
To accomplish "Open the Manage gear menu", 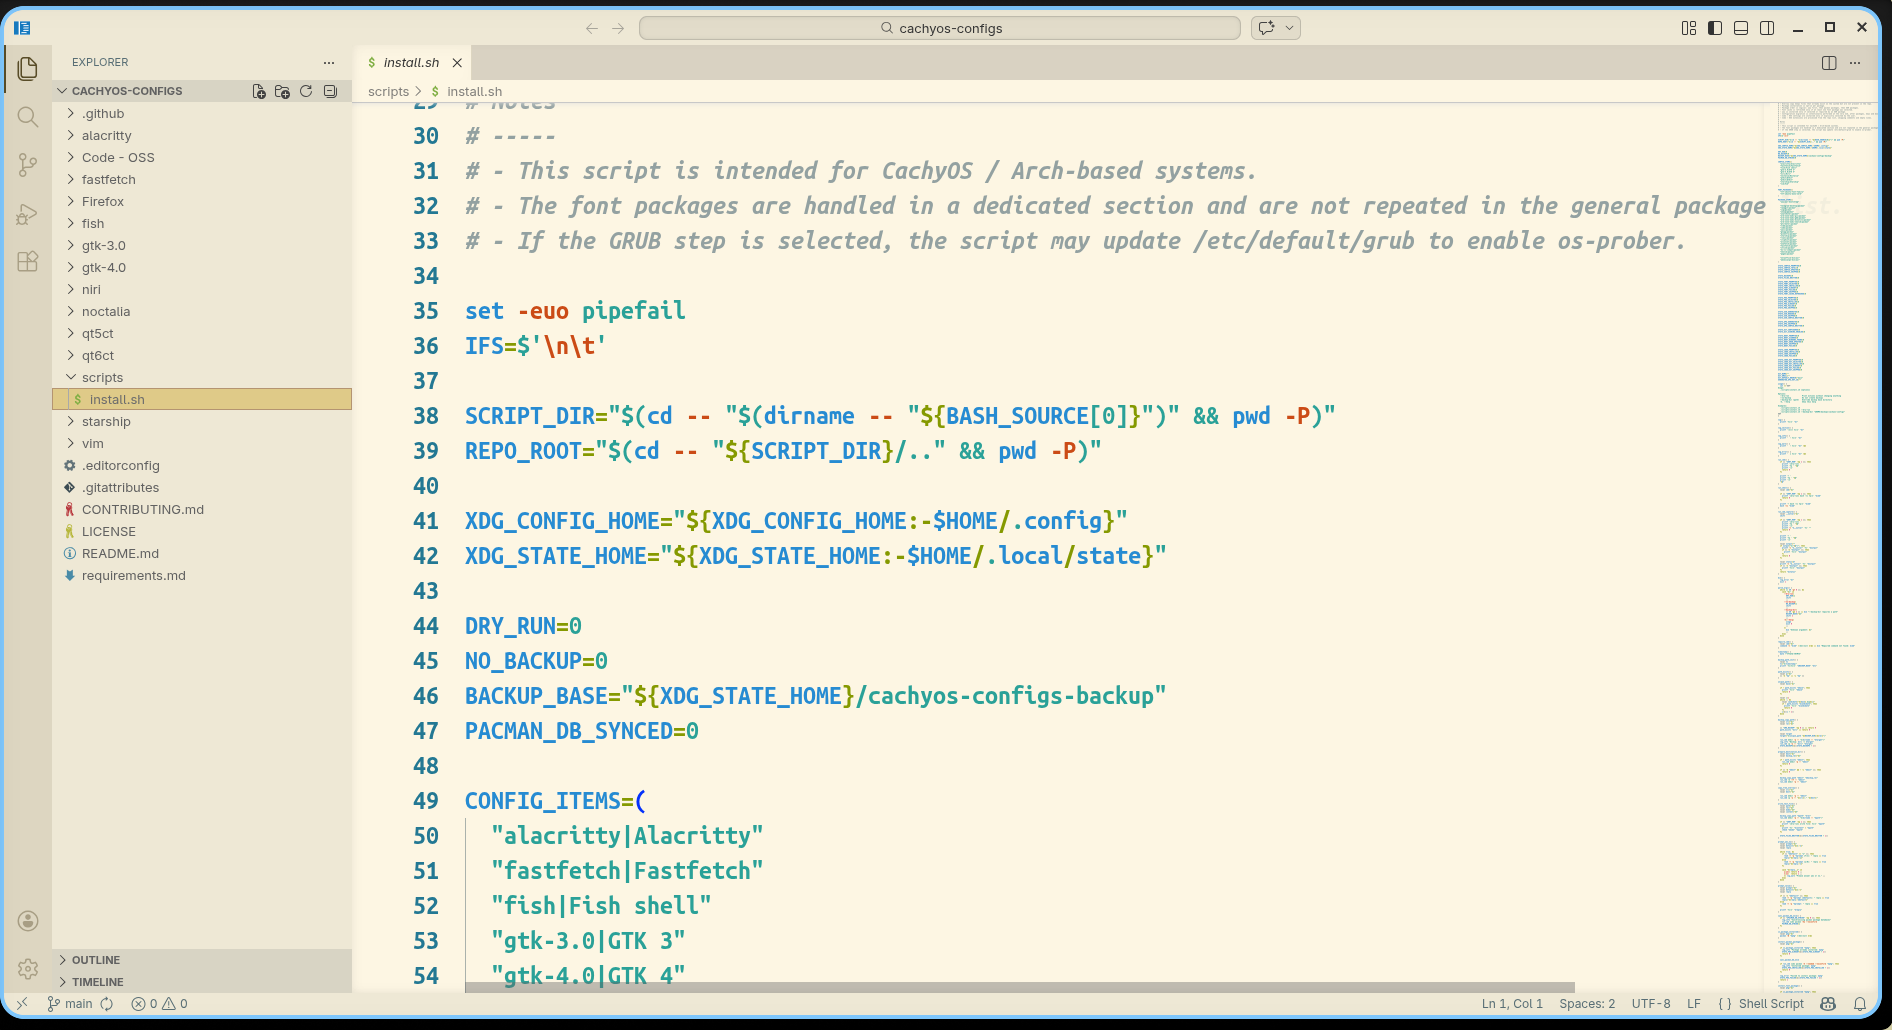I will pyautogui.click(x=28, y=969).
